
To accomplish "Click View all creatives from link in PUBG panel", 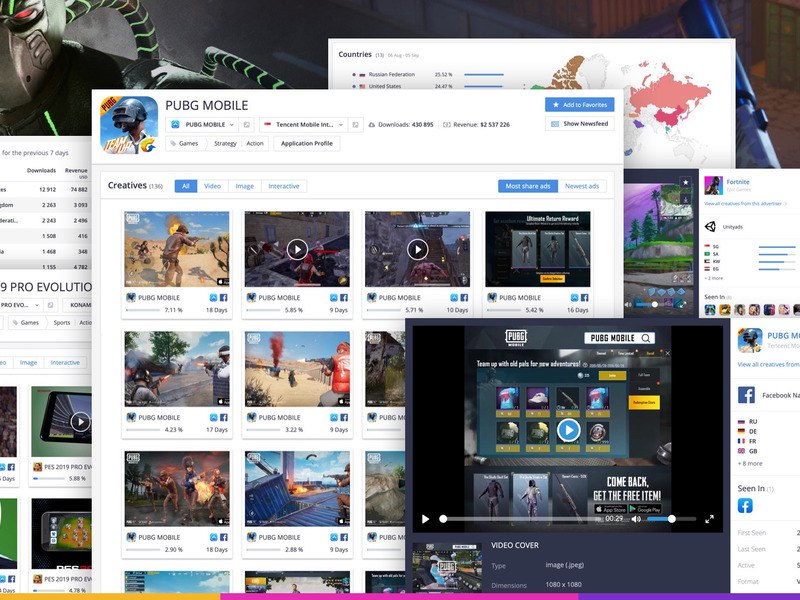I will (768, 364).
